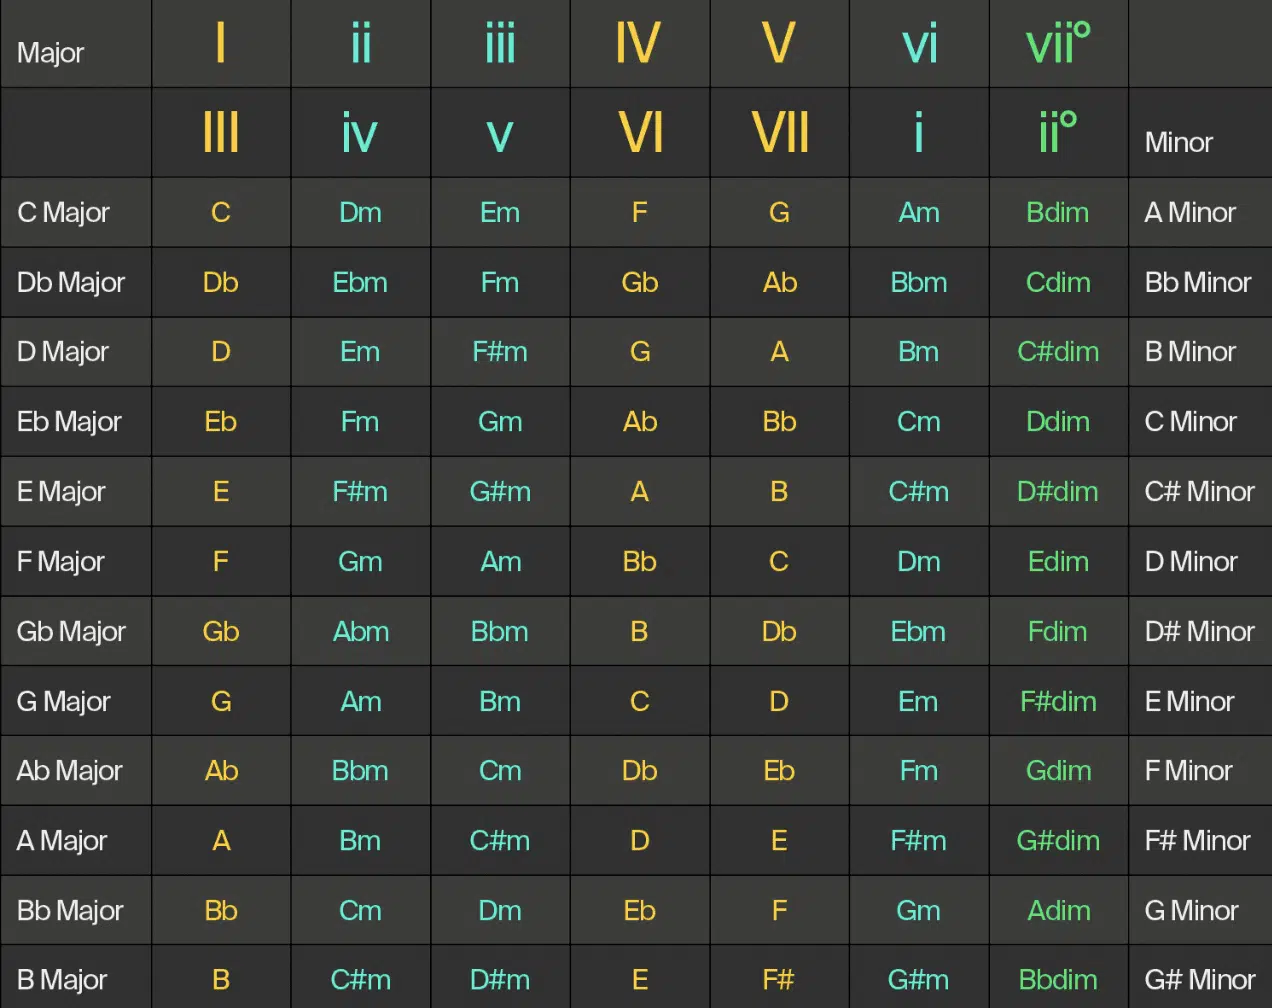The image size is (1272, 1008).
Task: Click the "Bdim" chord cell
Action: pyautogui.click(x=1058, y=212)
